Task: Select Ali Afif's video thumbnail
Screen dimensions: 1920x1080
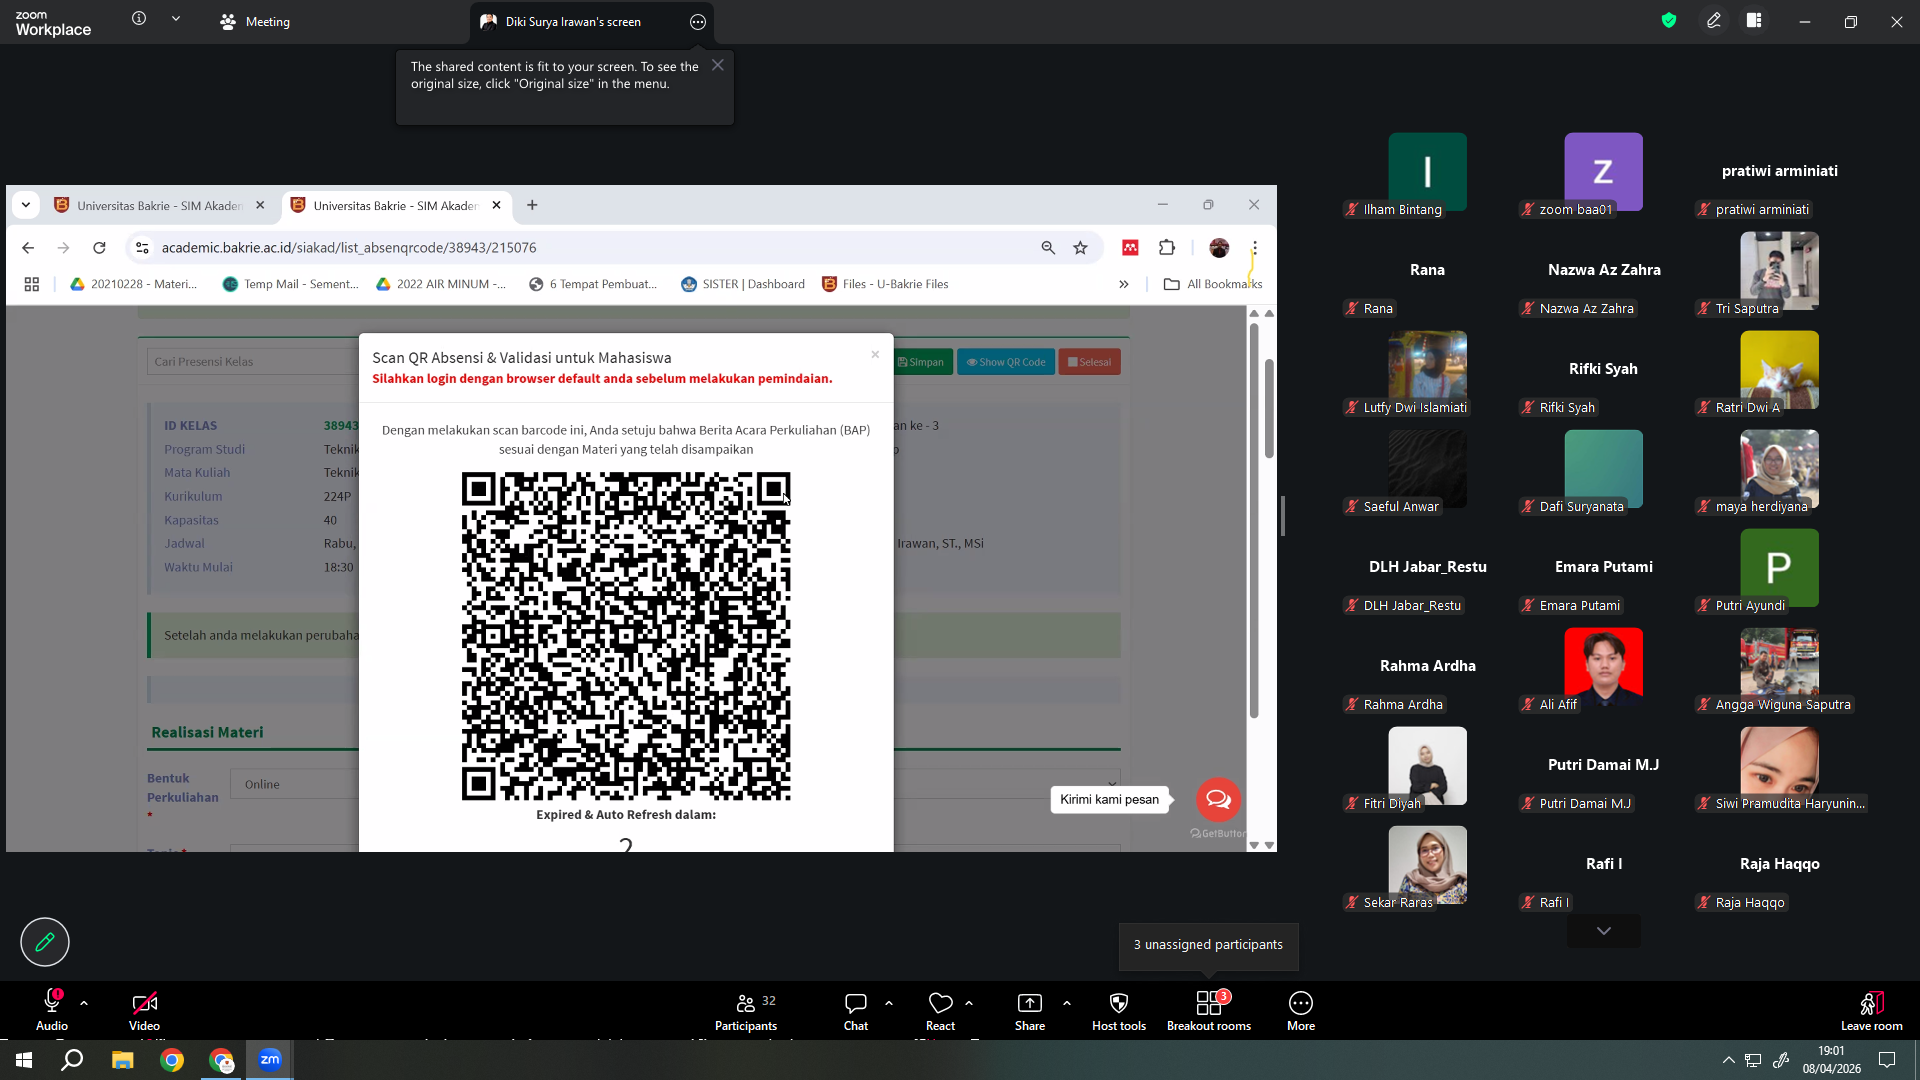Action: (1603, 667)
